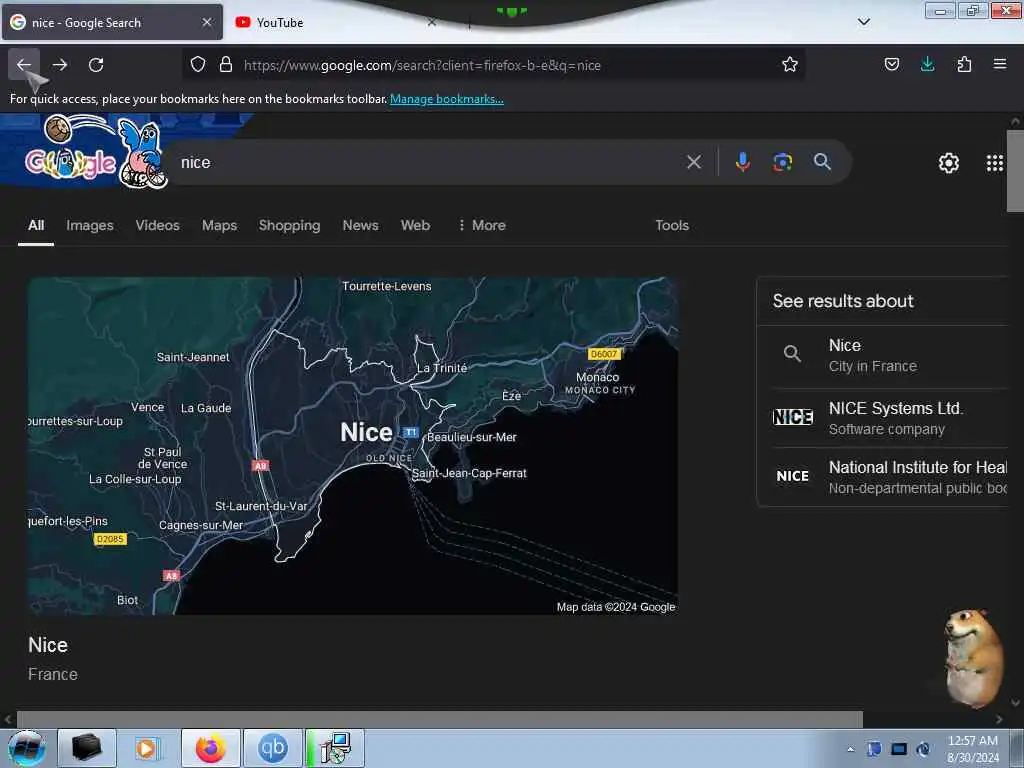Open the Windows Start menu orb
Viewport: 1024px width, 768px height.
(x=26, y=748)
